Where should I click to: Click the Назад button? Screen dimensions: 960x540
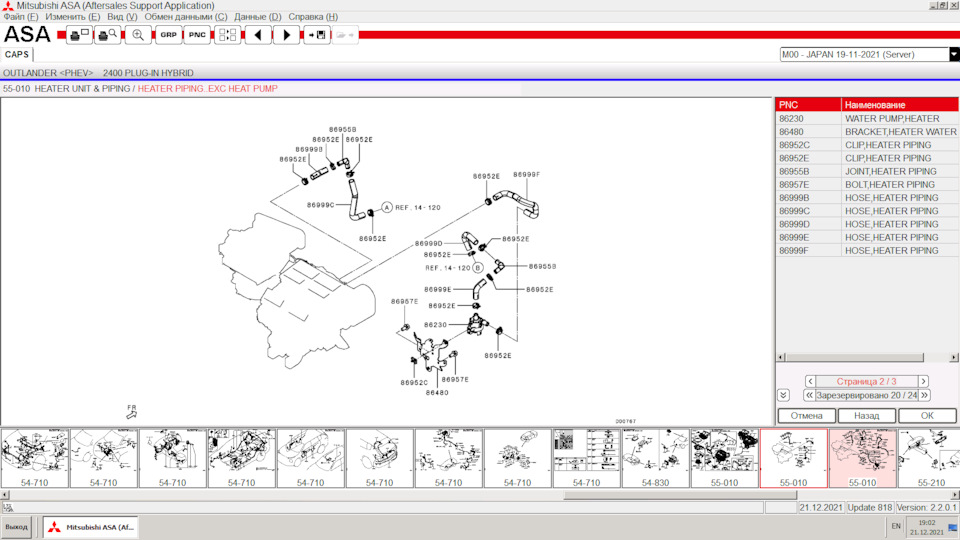pos(866,416)
